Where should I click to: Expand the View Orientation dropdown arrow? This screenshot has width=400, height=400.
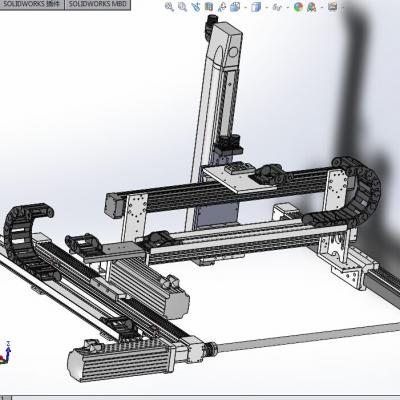point(245,7)
